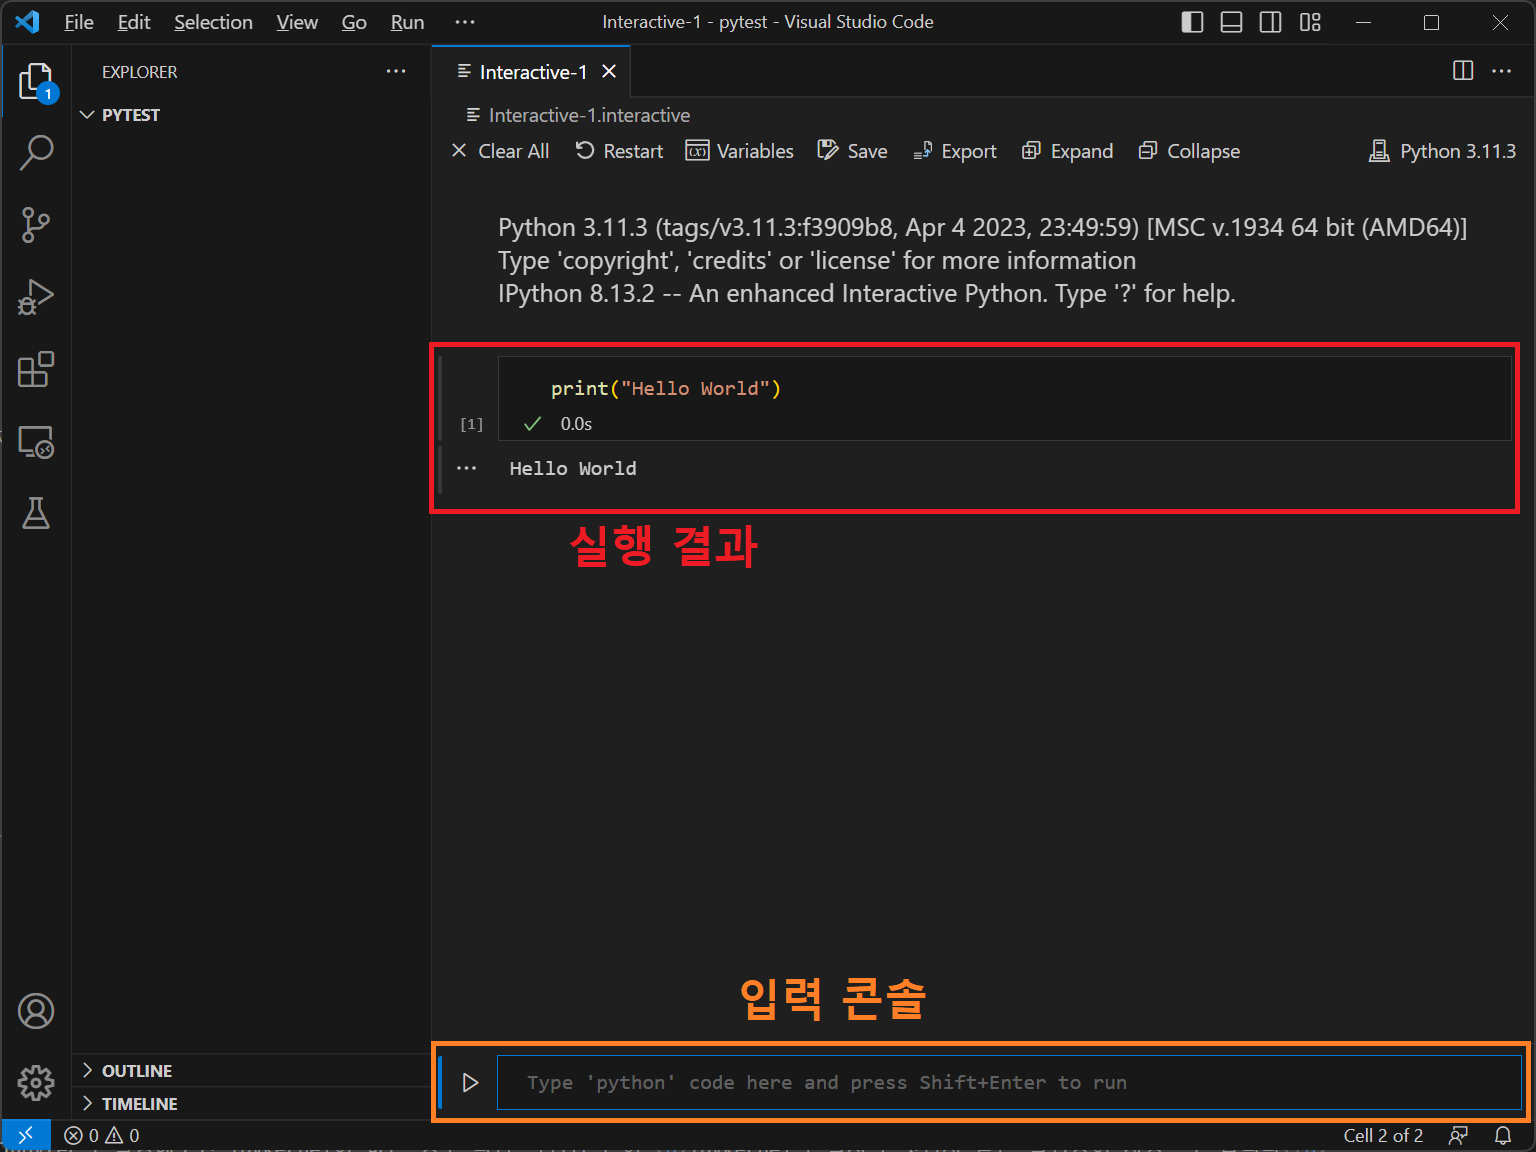Run the input cell with play button
The width and height of the screenshot is (1536, 1152).
coord(470,1083)
